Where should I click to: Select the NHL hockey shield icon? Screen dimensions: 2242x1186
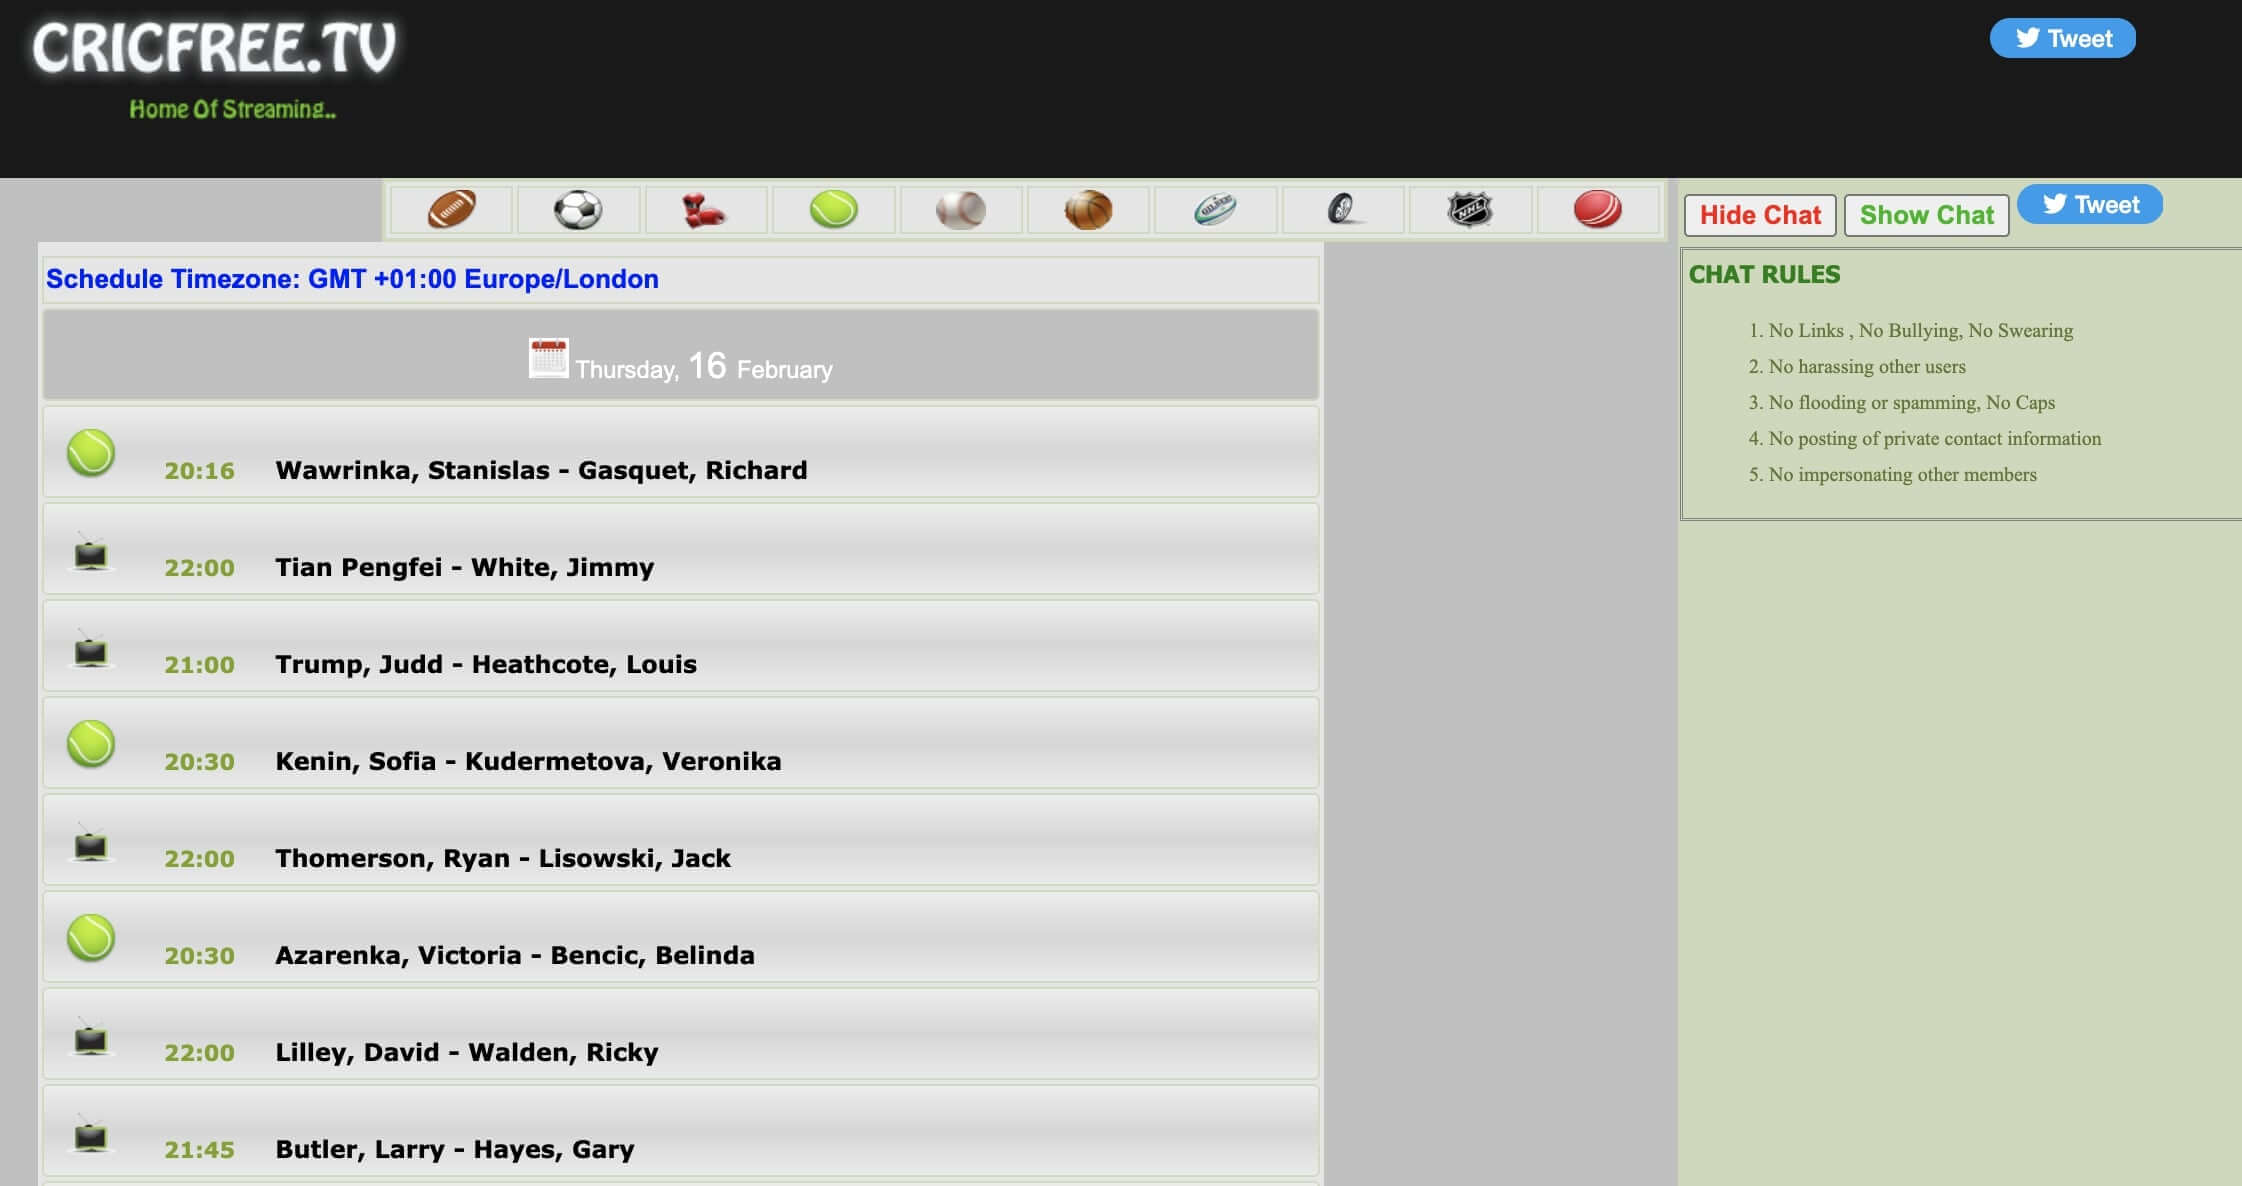[x=1469, y=210]
